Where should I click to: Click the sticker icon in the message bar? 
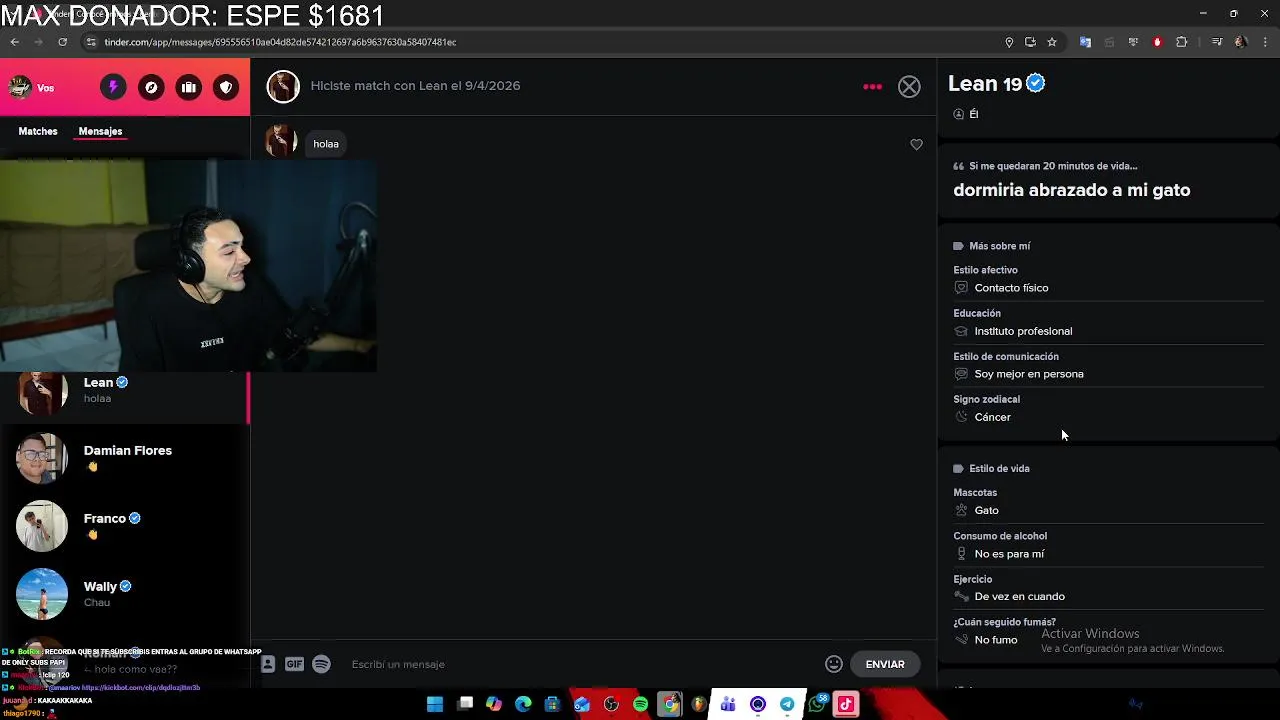point(268,664)
